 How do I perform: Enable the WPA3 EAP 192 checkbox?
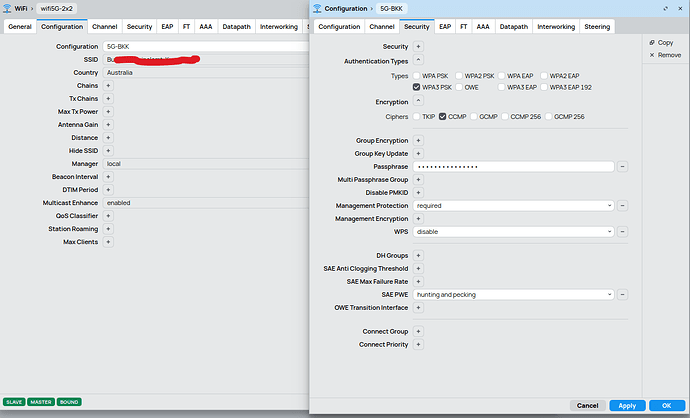544,87
